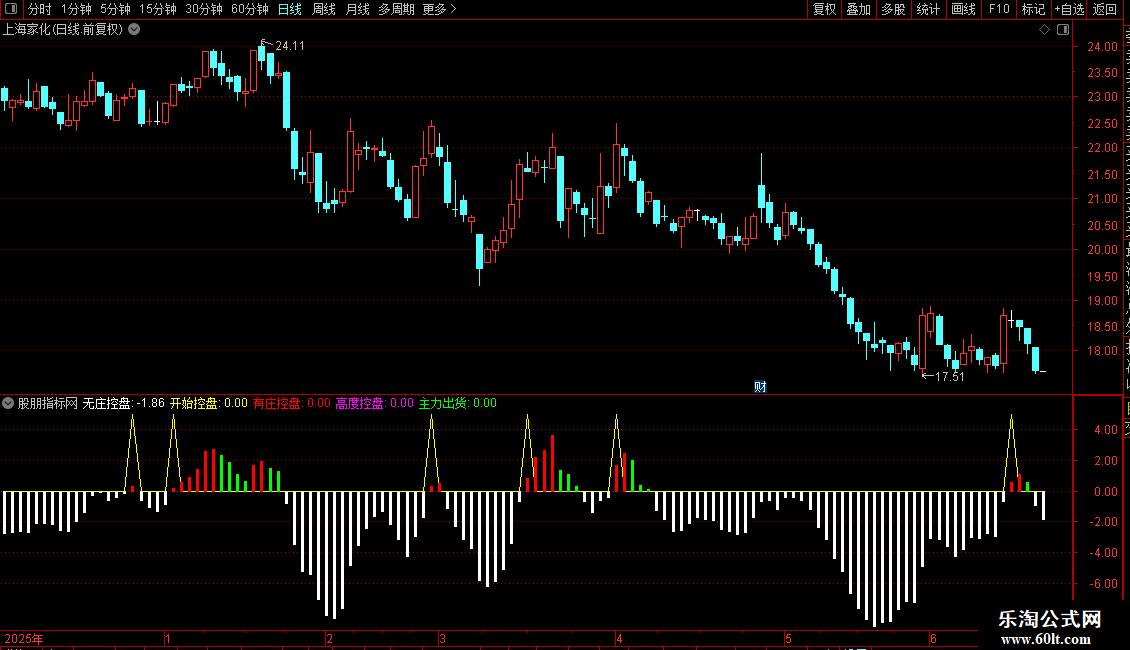The height and width of the screenshot is (650, 1130).
Task: Click the 2025年 label on time axis
Action: click(x=24, y=638)
